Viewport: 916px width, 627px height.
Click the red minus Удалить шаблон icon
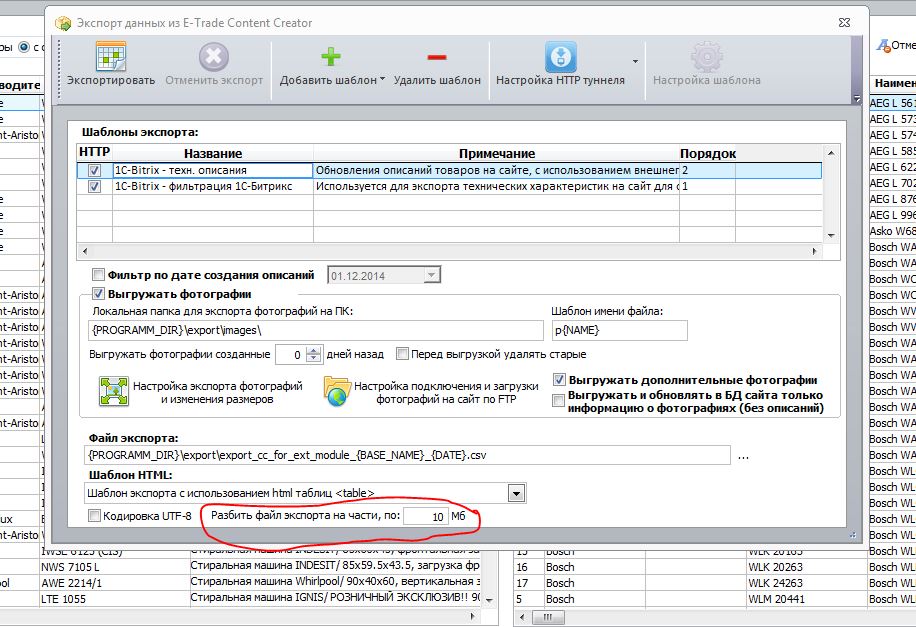(x=437, y=57)
